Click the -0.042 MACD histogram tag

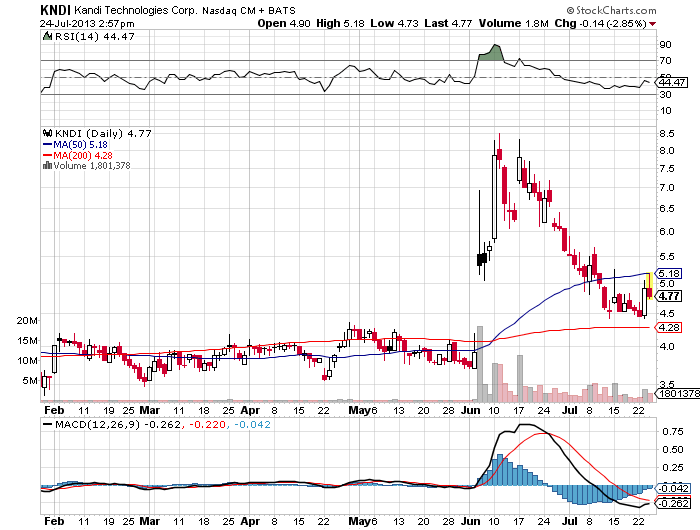[672, 488]
